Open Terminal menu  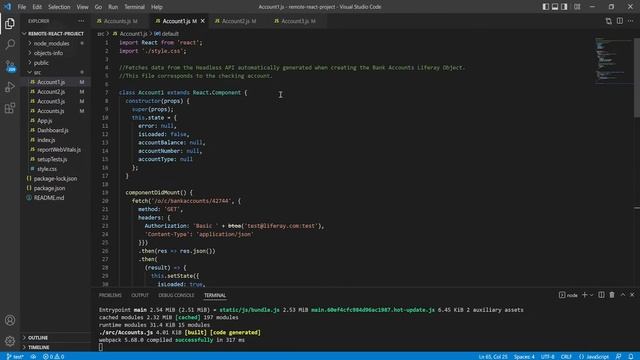coord(134,7)
